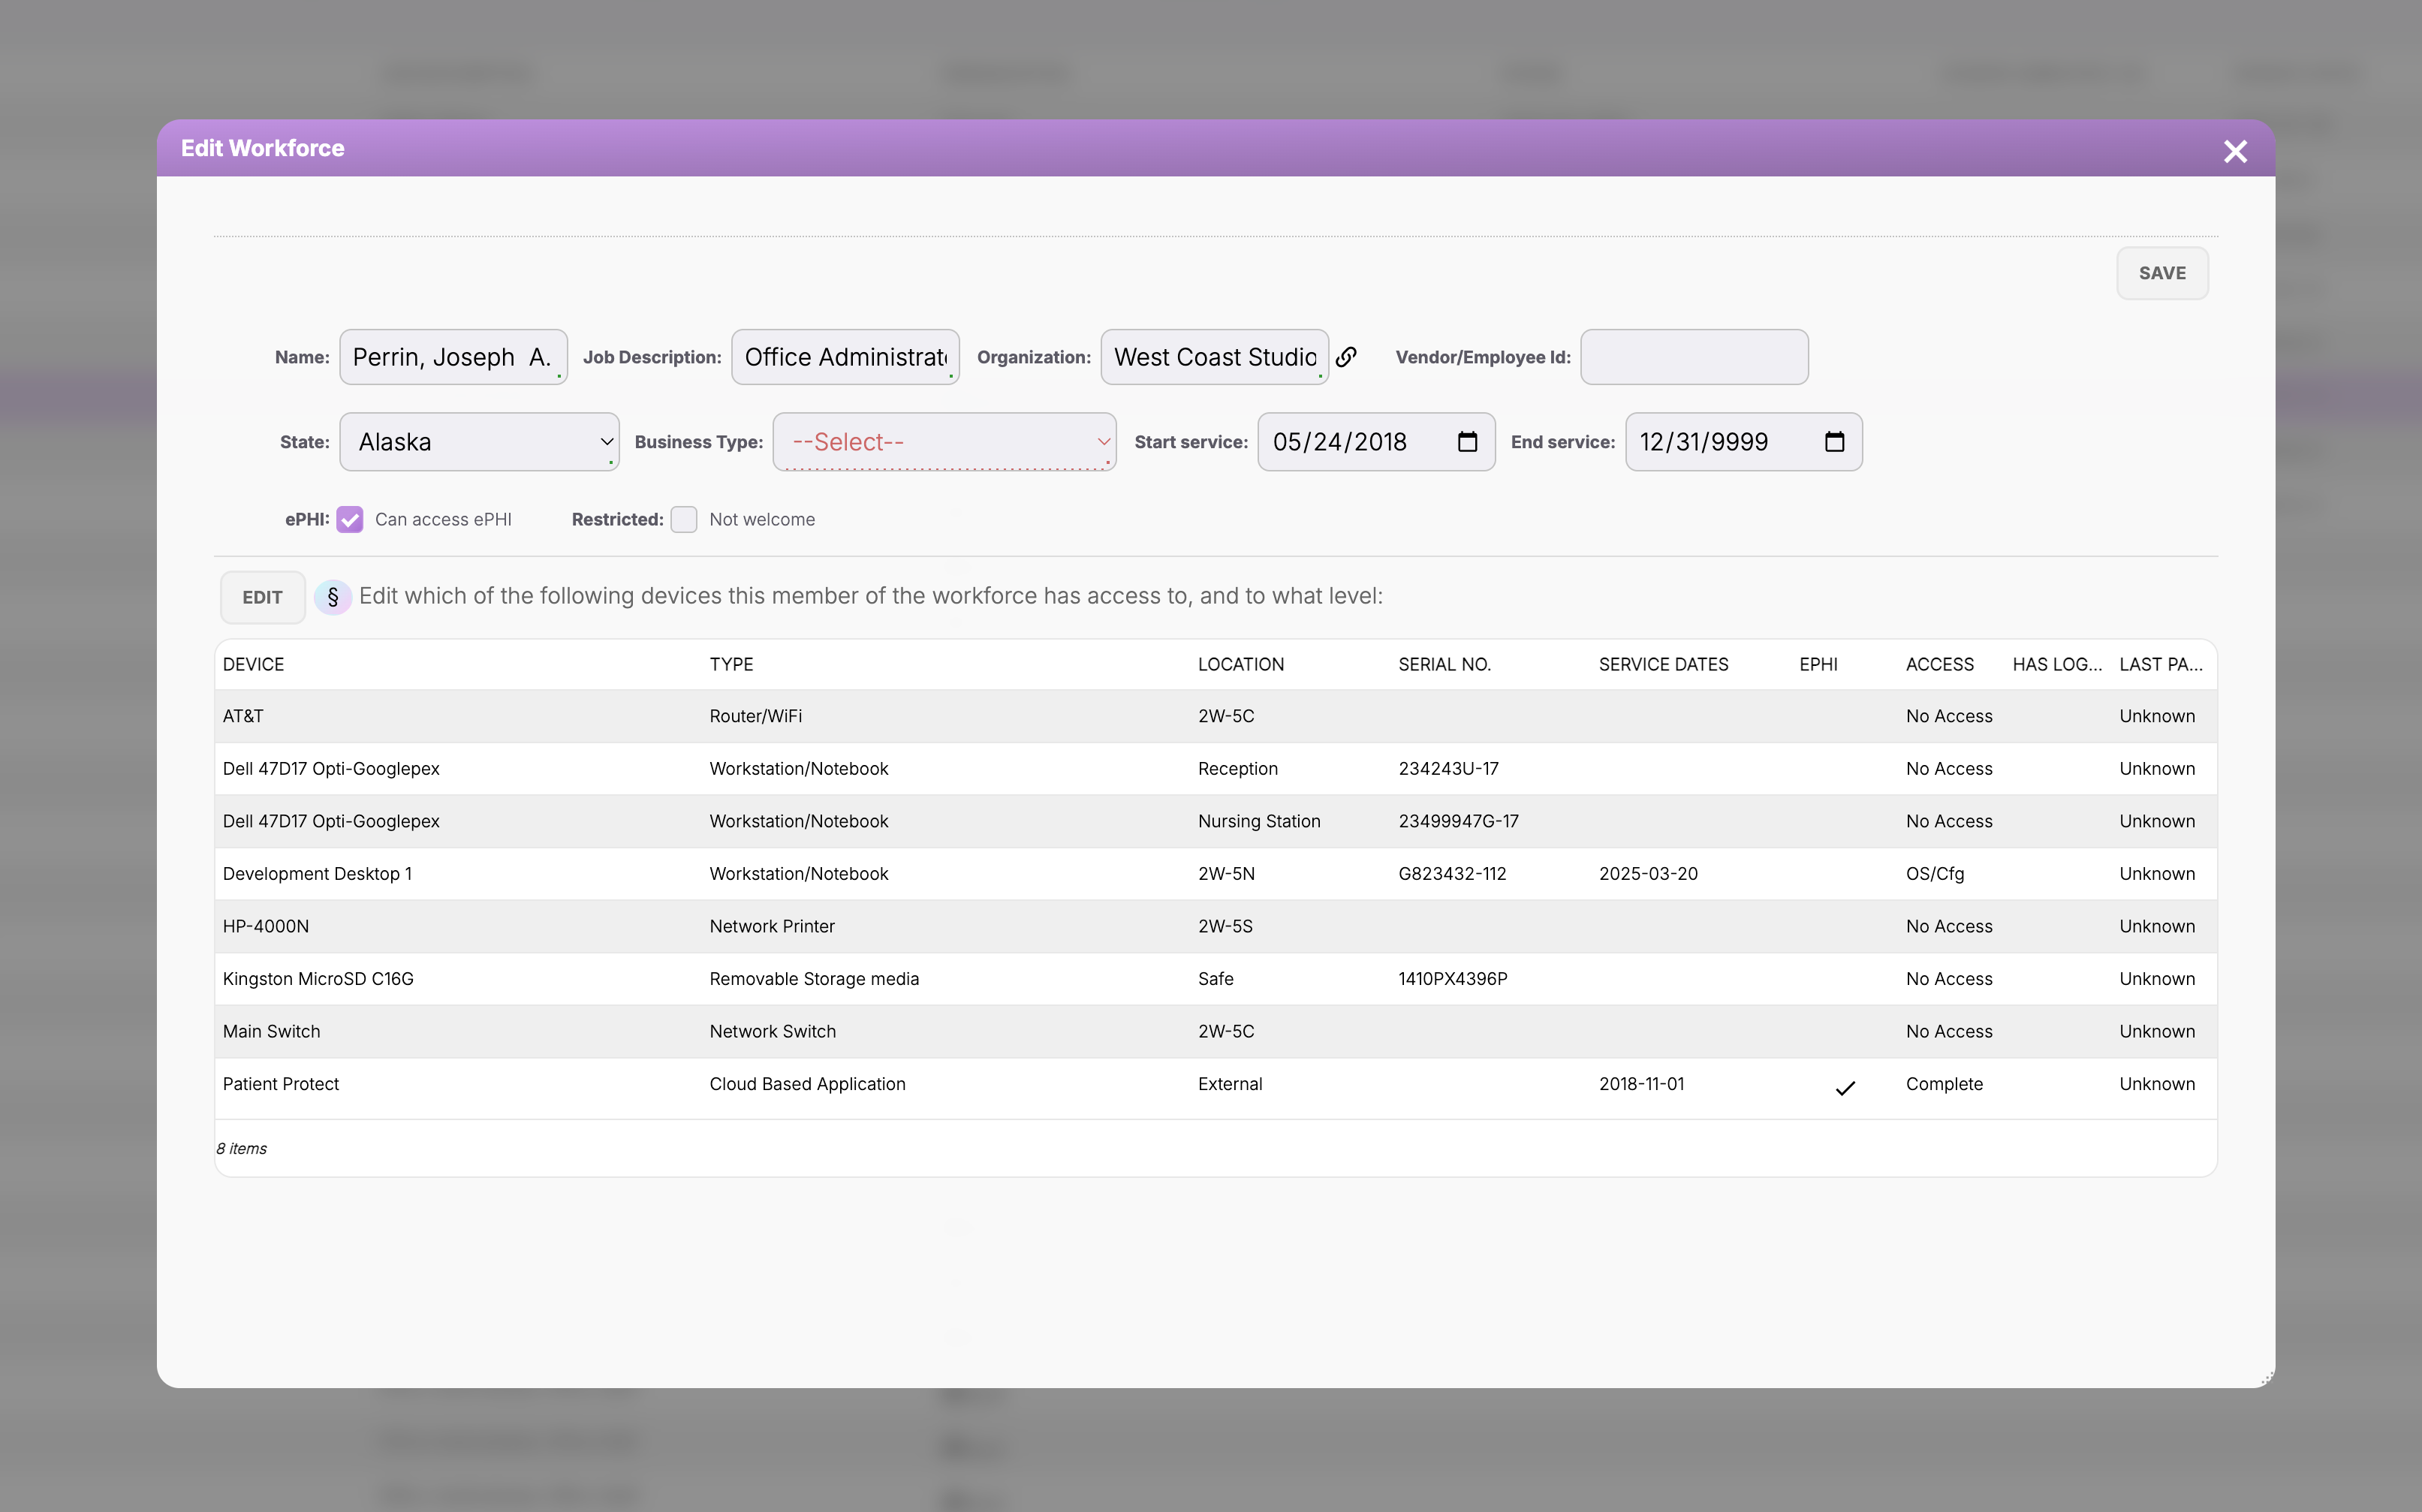Screen dimensions: 2422x1512
Task: Close the Edit Workforce dialog
Action: point(2235,151)
